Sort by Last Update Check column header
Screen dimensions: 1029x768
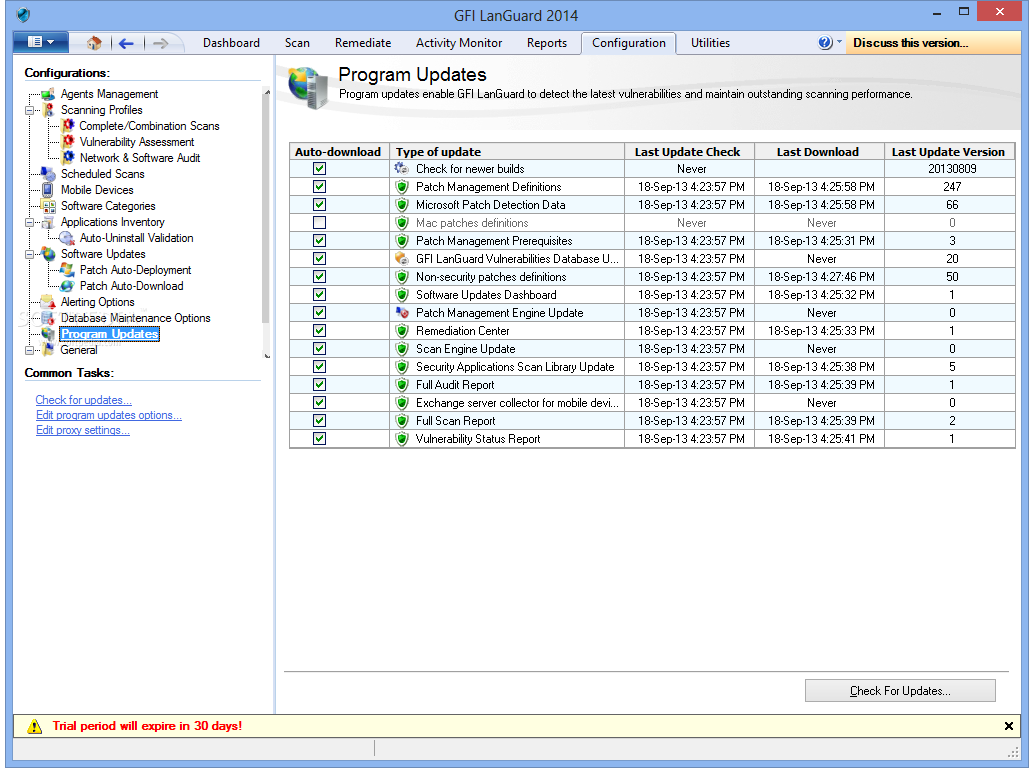(689, 152)
